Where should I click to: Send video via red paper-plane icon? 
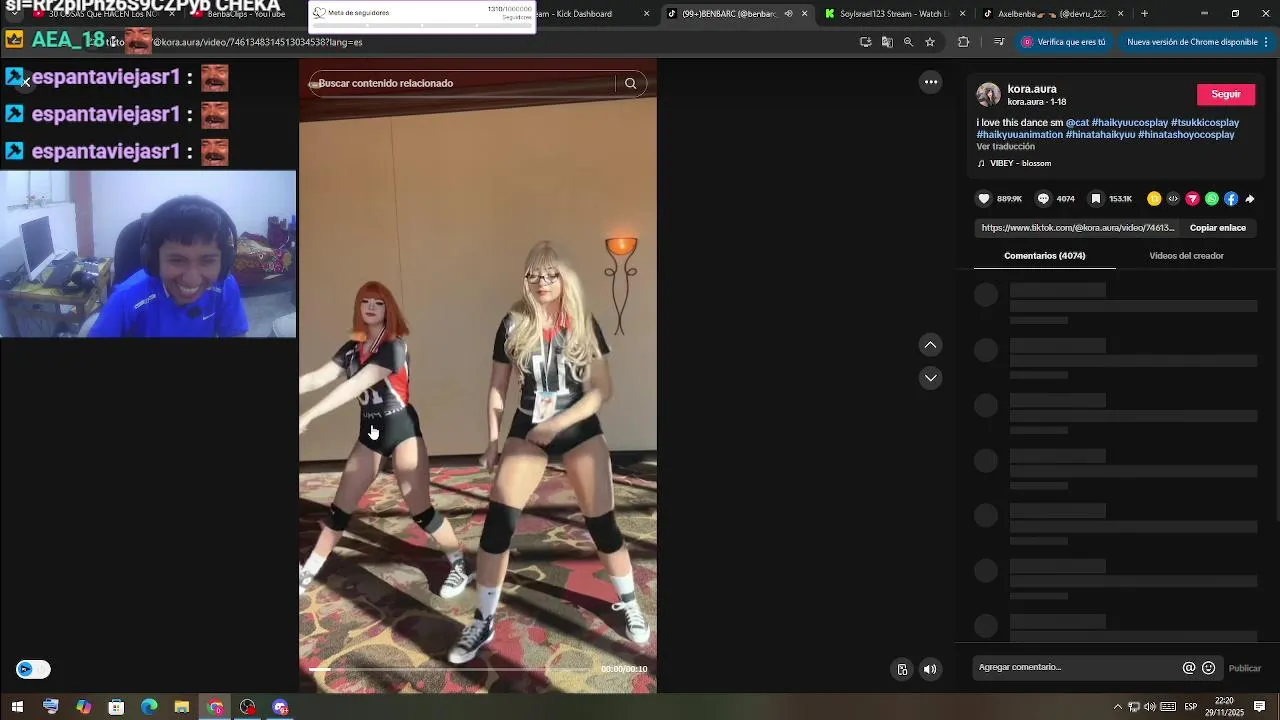[x=1192, y=199]
